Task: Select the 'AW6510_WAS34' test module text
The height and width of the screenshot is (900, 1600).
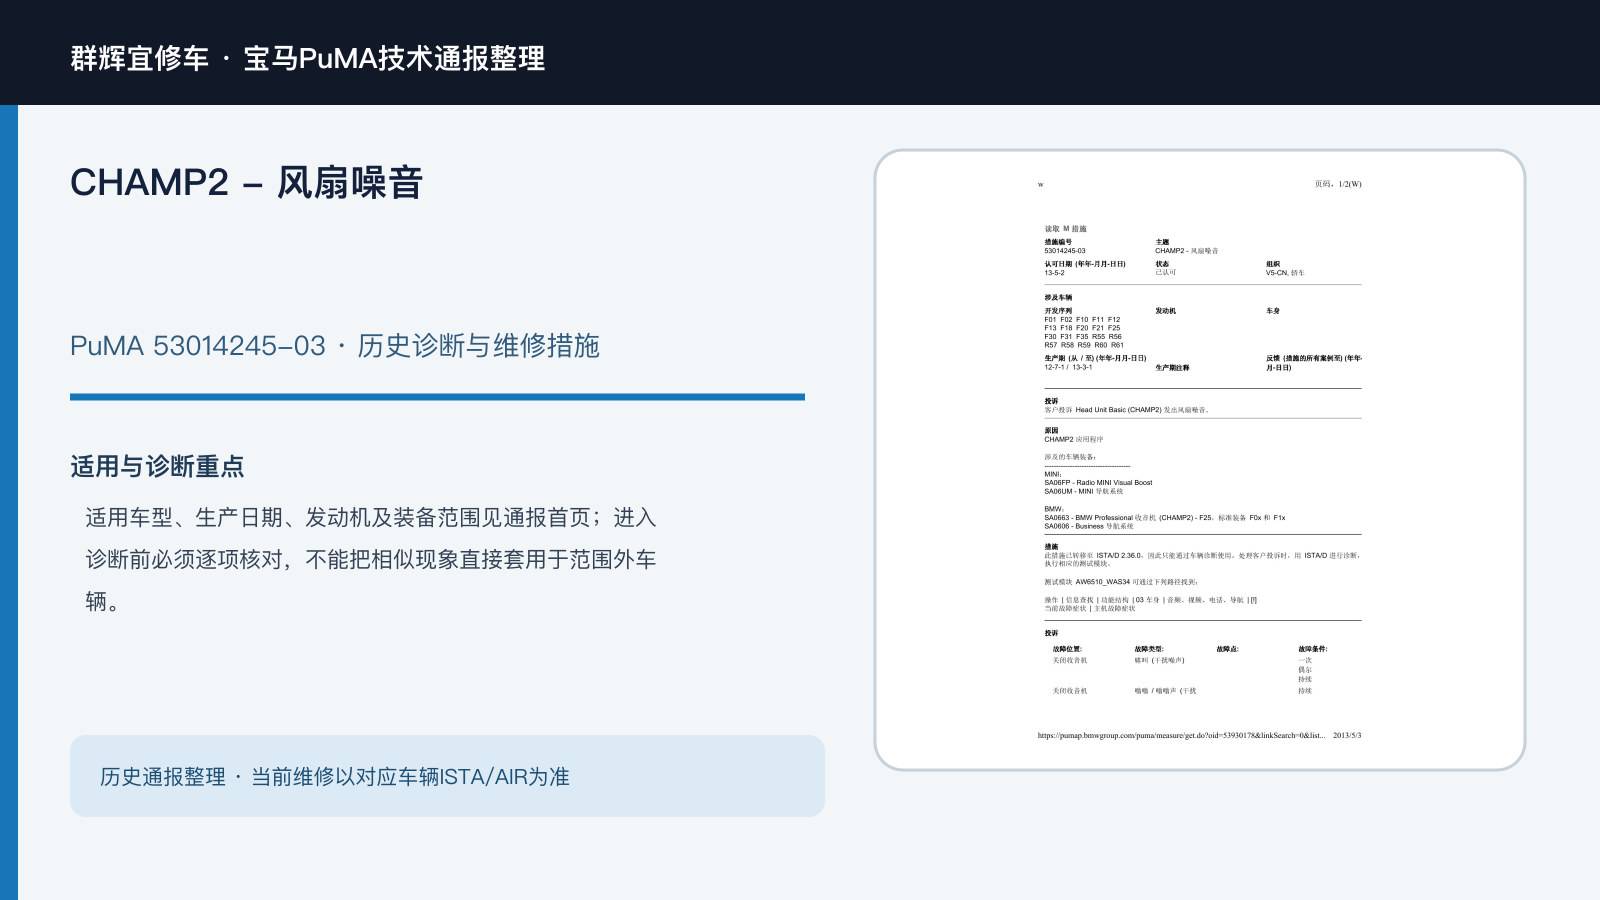Action: pyautogui.click(x=1103, y=581)
